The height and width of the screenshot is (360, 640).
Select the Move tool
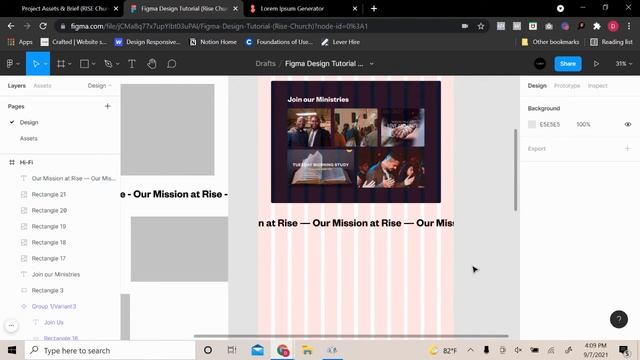click(36, 64)
